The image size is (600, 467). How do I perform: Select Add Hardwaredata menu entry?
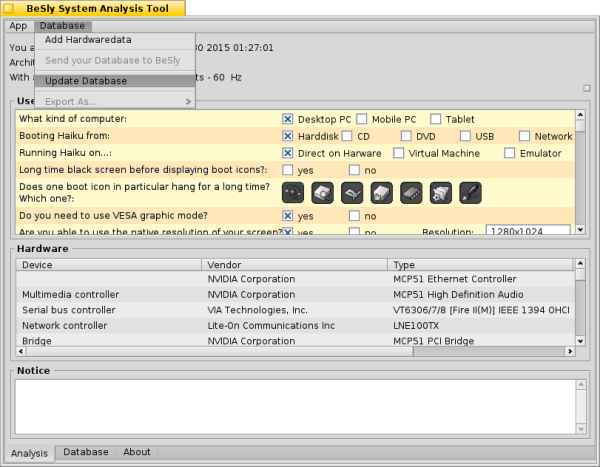tap(88, 40)
